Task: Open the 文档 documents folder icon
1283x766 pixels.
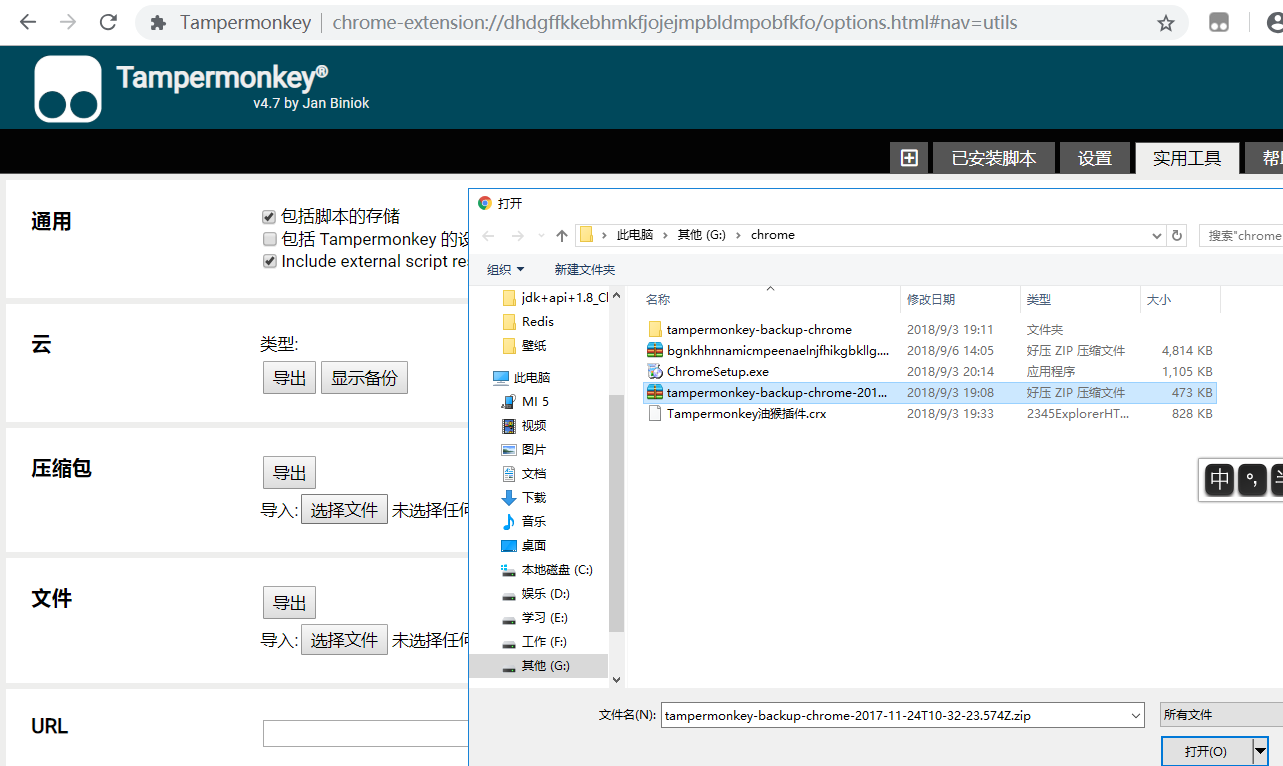Action: tap(509, 474)
